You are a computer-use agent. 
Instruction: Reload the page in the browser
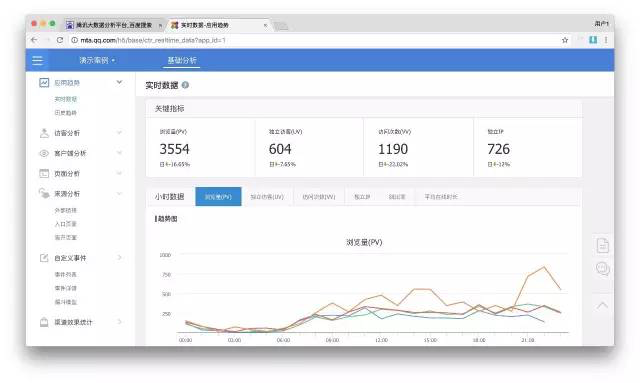pos(60,40)
